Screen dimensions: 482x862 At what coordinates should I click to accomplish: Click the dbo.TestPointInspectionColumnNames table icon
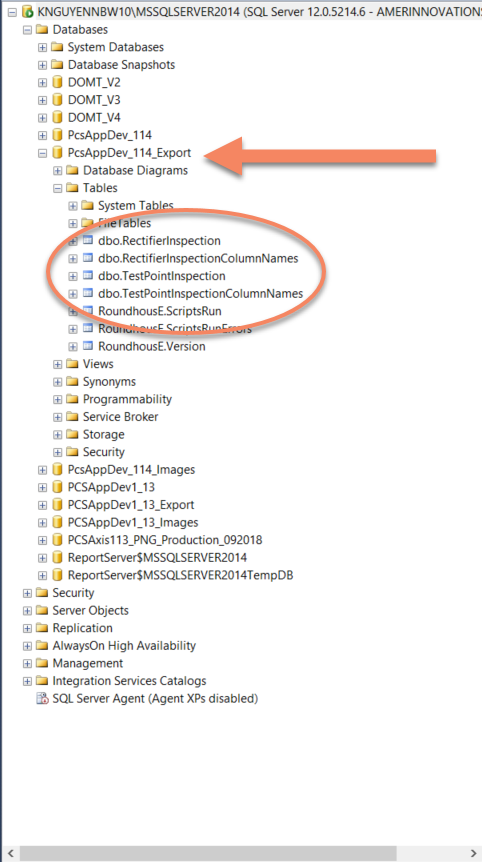coord(88,294)
